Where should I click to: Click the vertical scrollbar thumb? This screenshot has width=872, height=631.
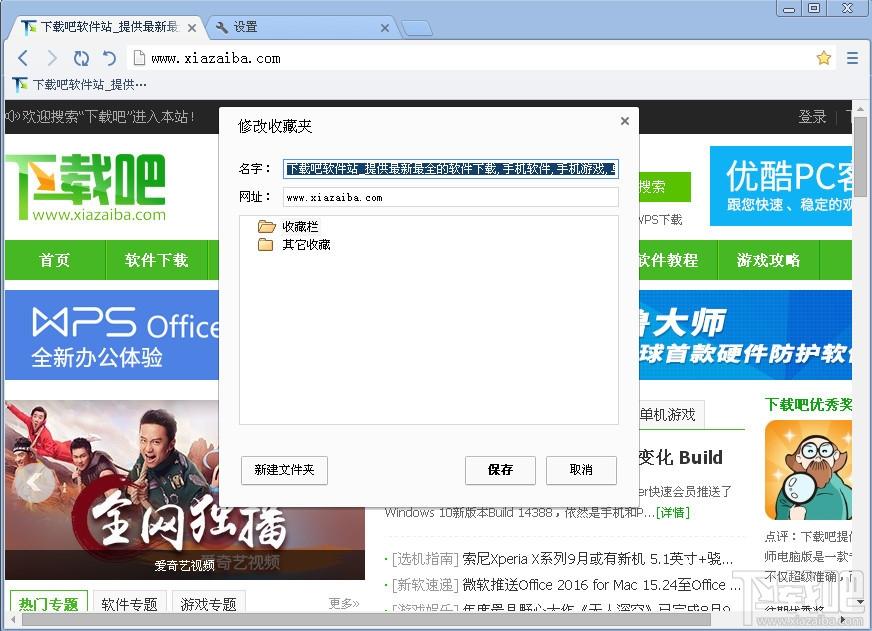[x=860, y=157]
